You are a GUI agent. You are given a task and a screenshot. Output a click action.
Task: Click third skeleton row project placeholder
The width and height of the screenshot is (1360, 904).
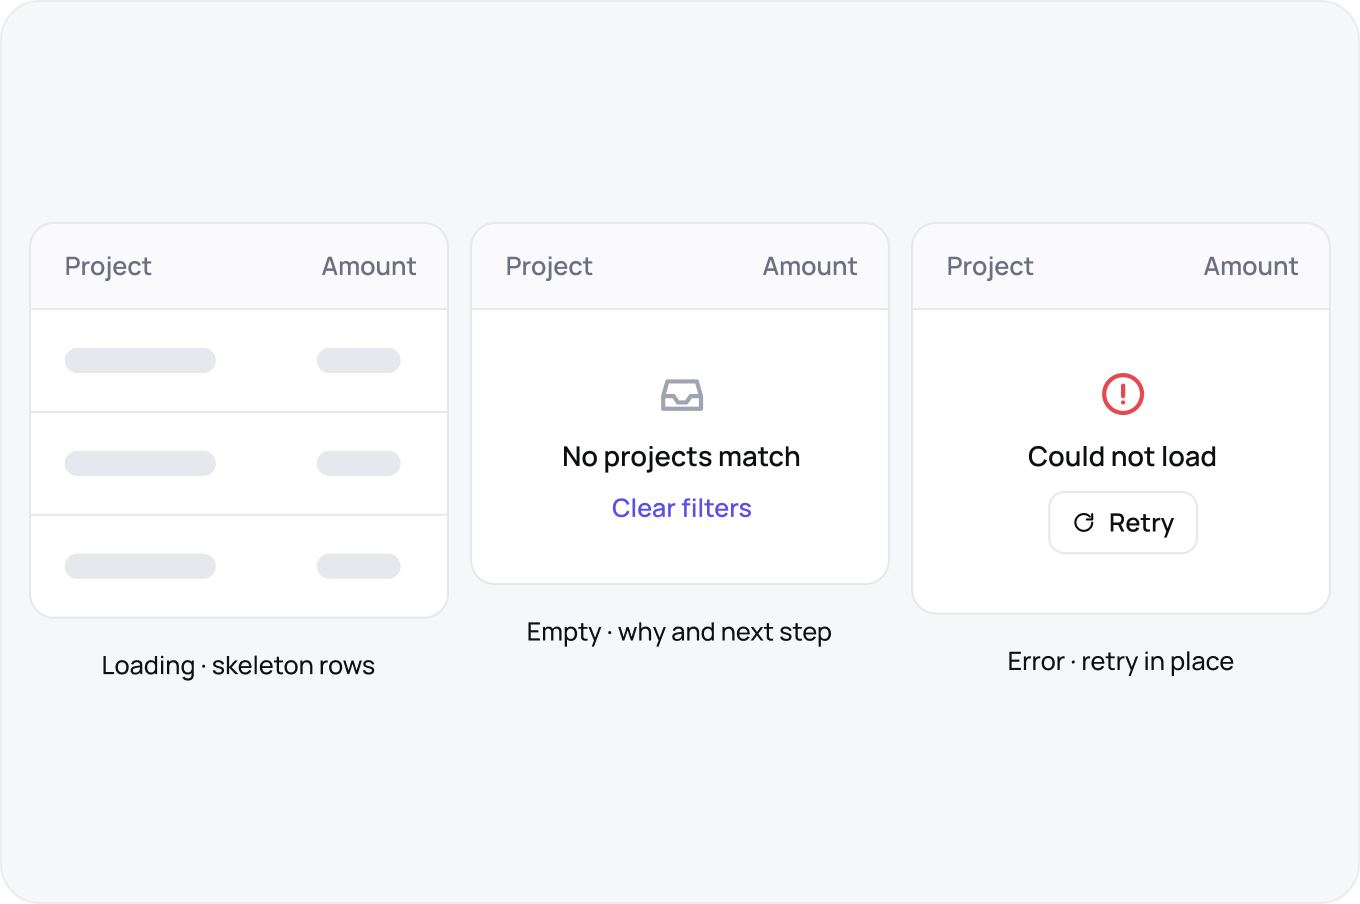tap(140, 566)
